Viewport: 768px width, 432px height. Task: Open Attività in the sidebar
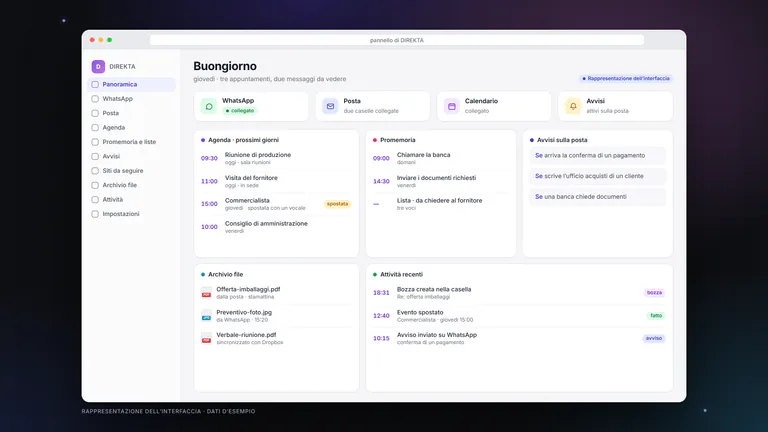(x=131, y=199)
